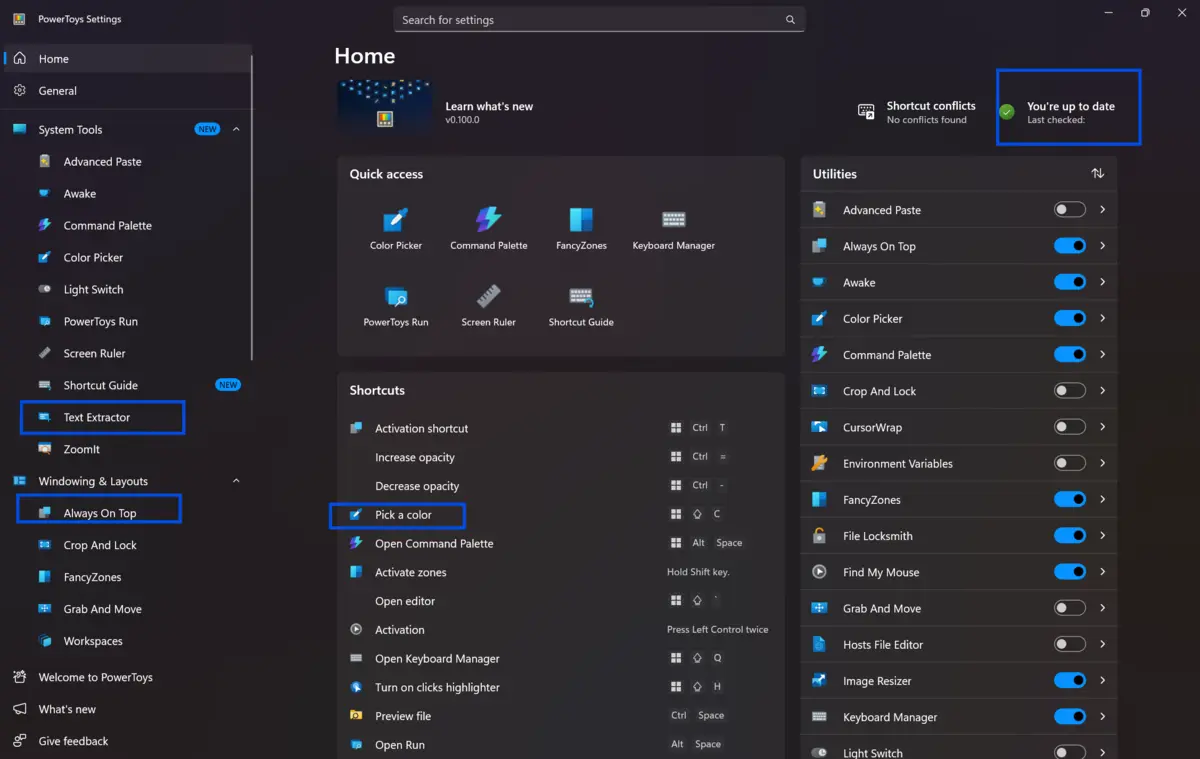Screen dimensions: 1200x759
Task: Collapse the Windowing & Layouts section
Action: [x=236, y=481]
